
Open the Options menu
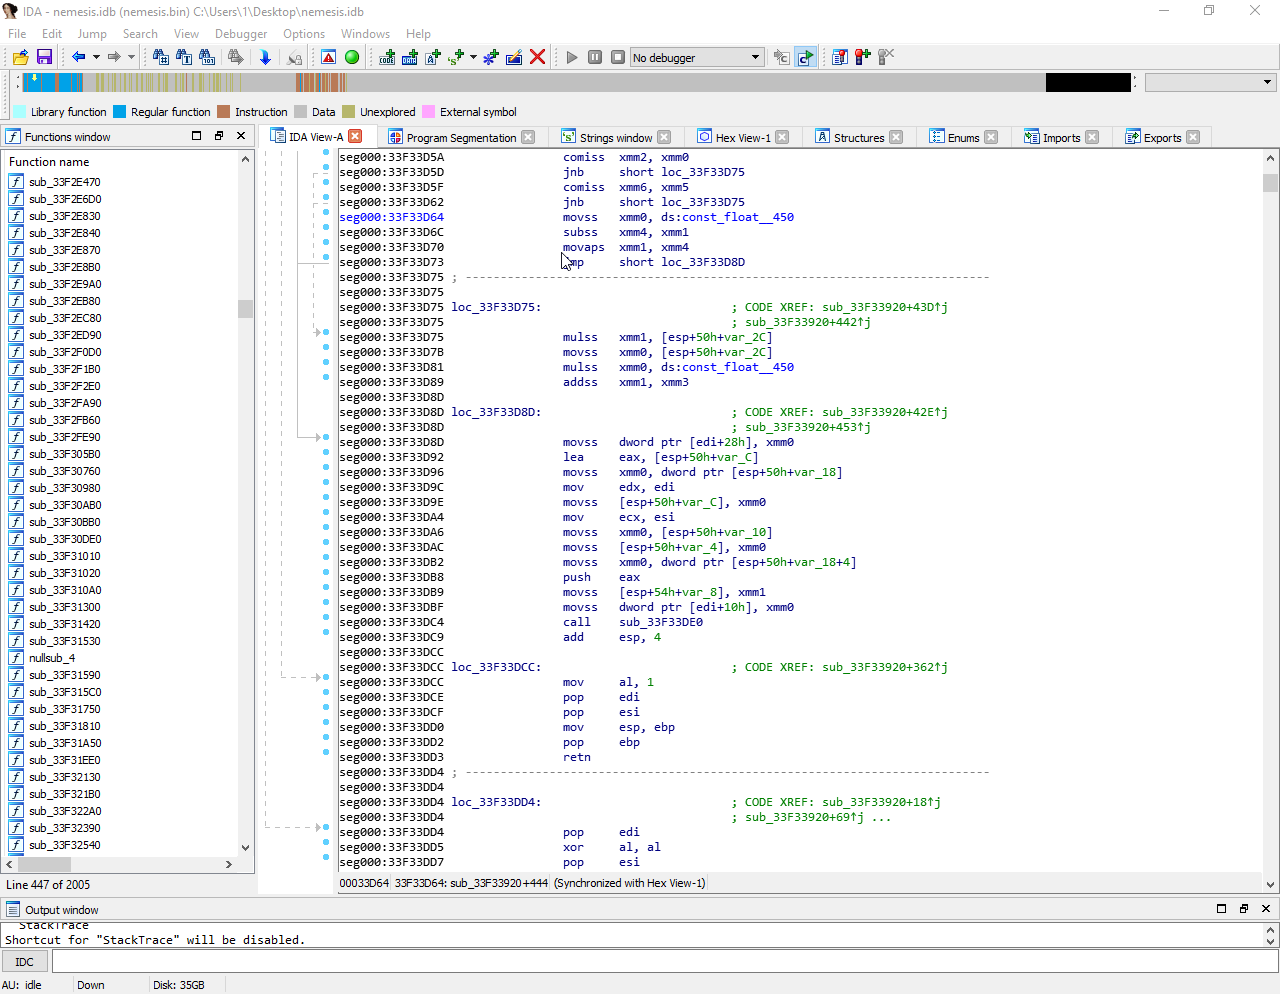[x=304, y=33]
